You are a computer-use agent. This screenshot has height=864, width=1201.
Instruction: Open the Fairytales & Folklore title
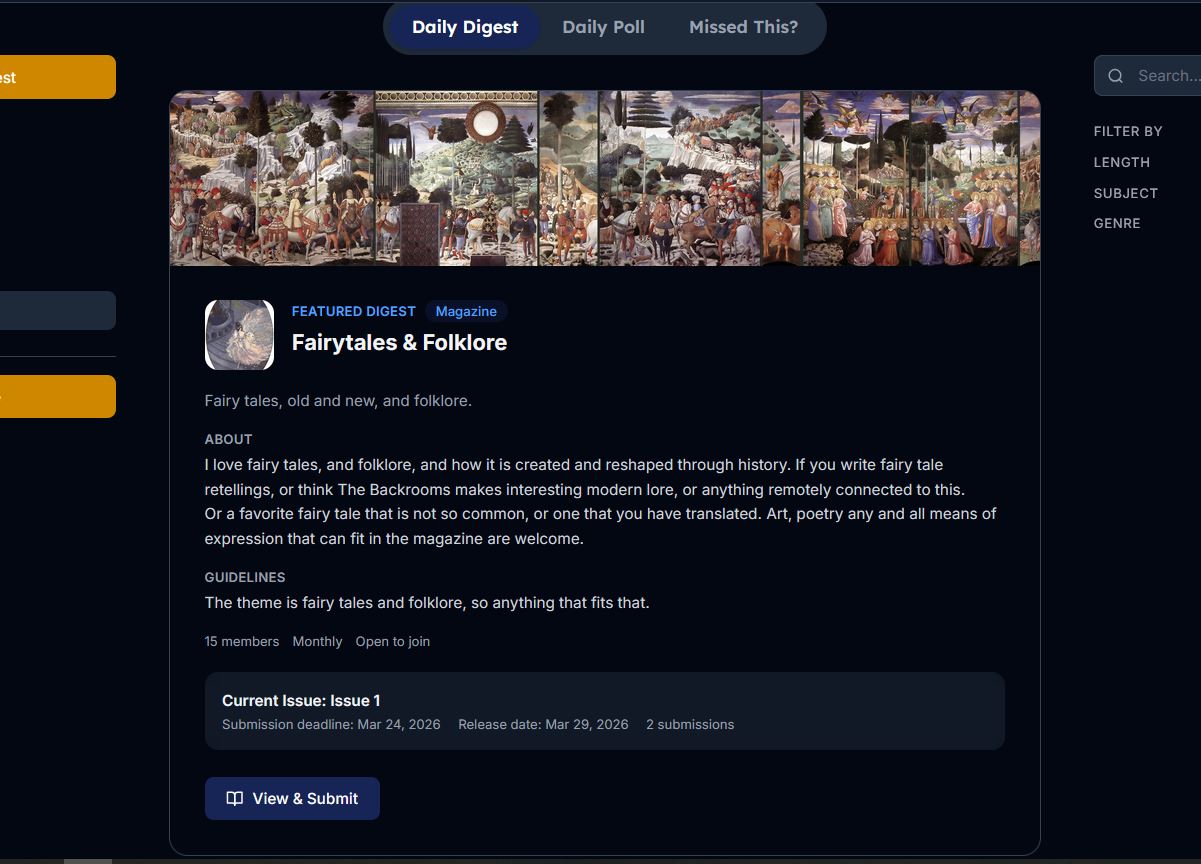coord(399,342)
